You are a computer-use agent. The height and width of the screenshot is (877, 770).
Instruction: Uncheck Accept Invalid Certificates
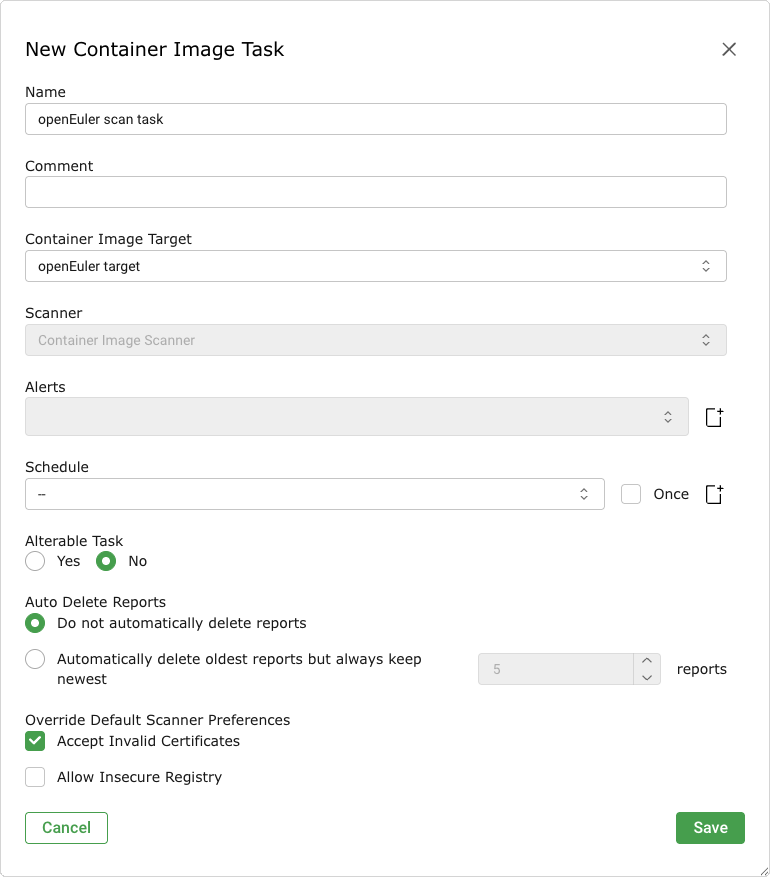coord(35,741)
